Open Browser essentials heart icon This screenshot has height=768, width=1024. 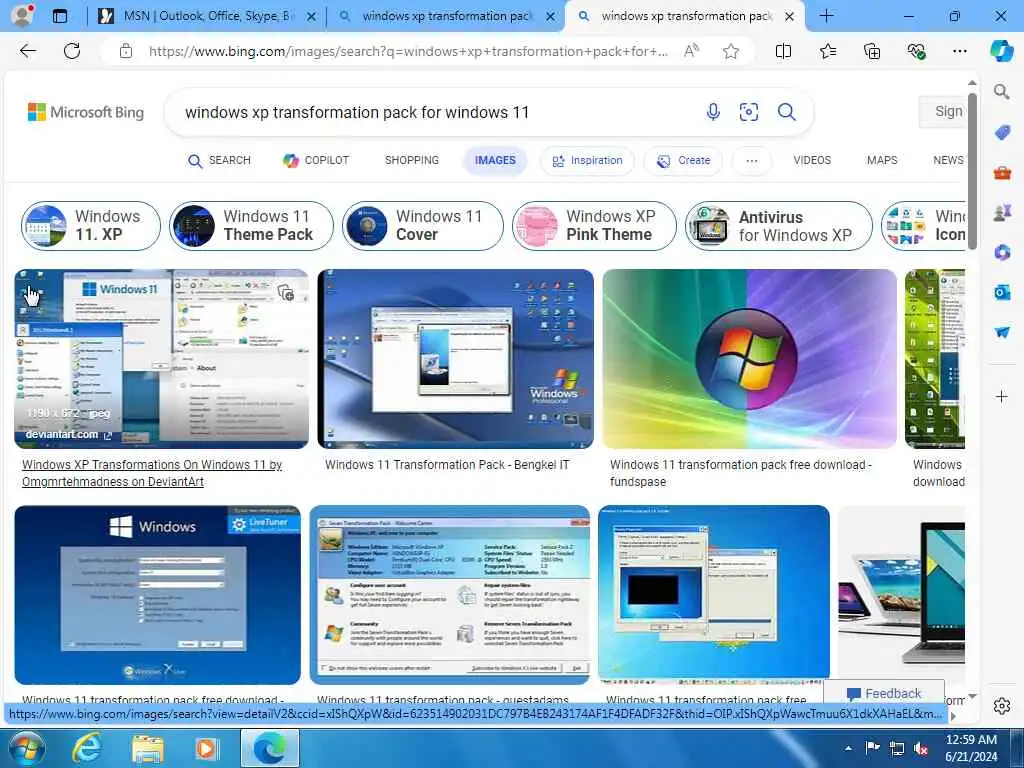pyautogui.click(x=916, y=51)
